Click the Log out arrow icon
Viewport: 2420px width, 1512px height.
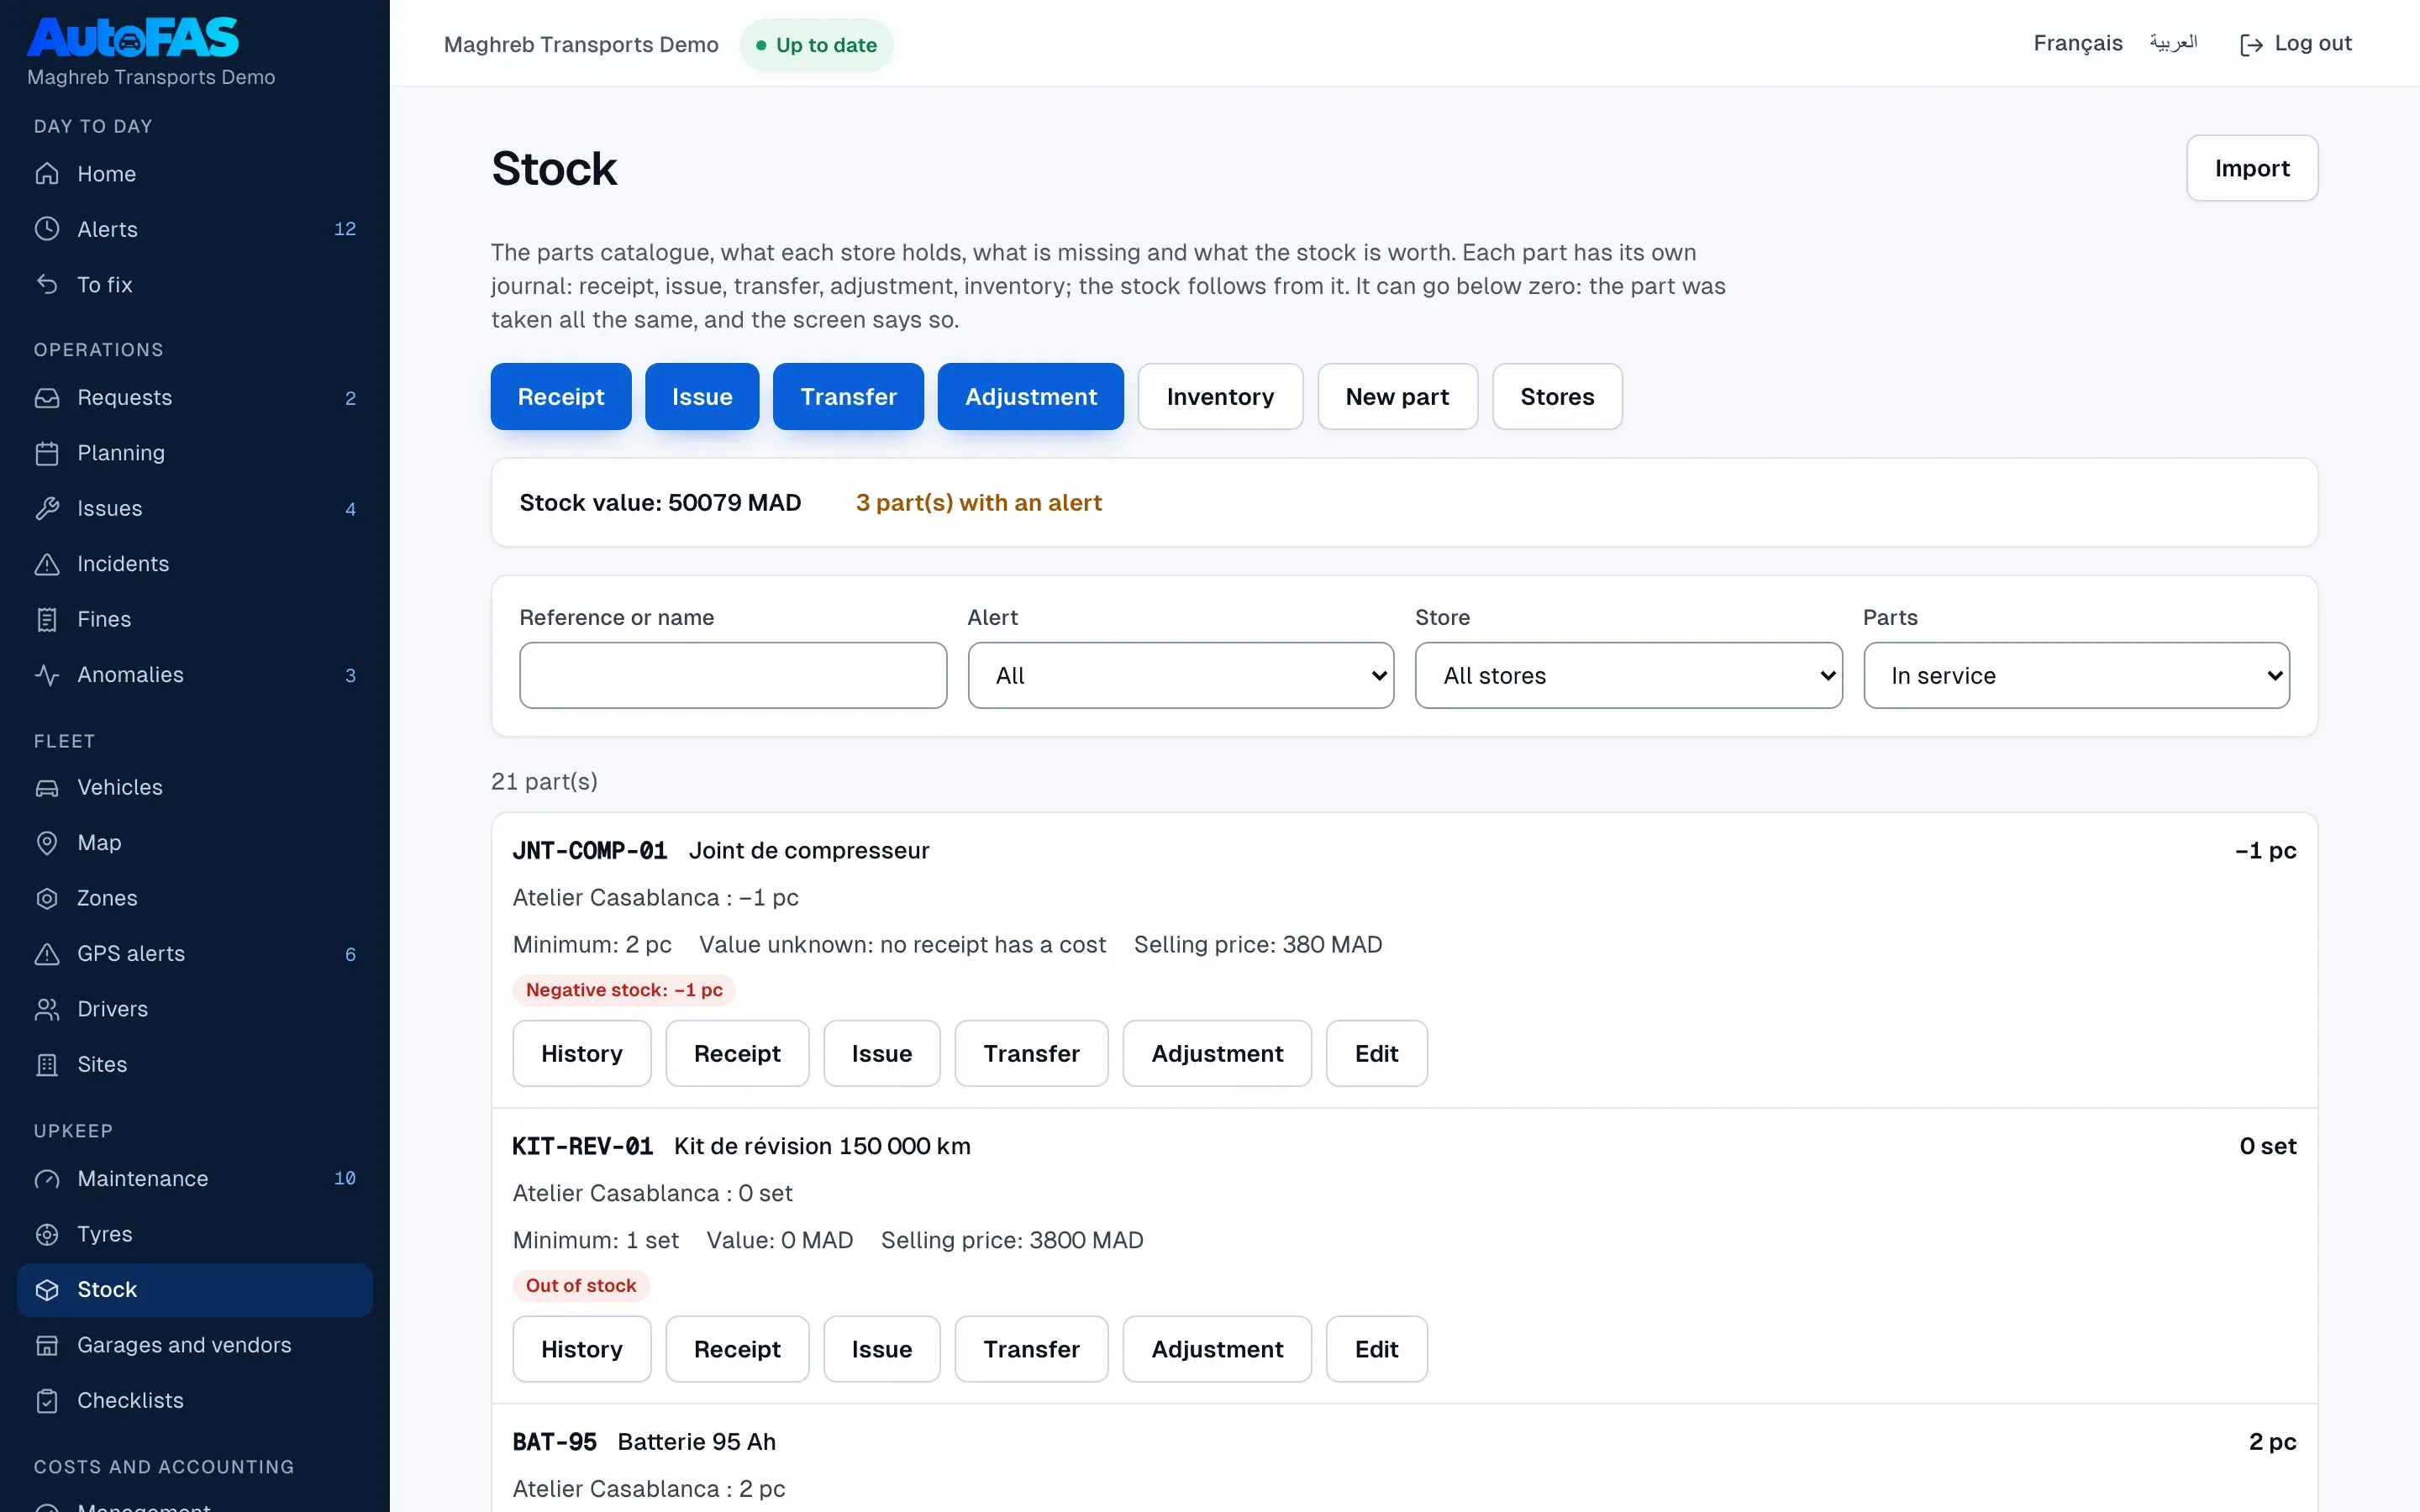click(2251, 45)
